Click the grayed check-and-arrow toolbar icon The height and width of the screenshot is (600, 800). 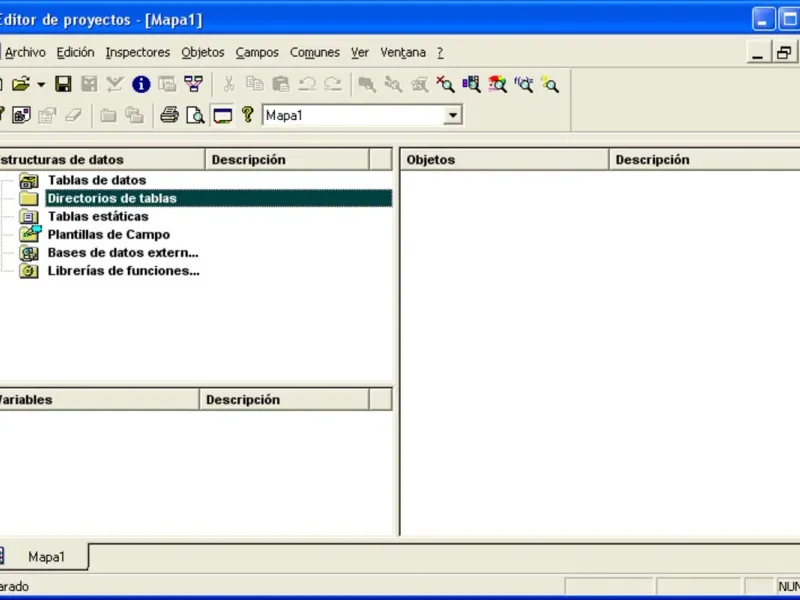point(115,84)
